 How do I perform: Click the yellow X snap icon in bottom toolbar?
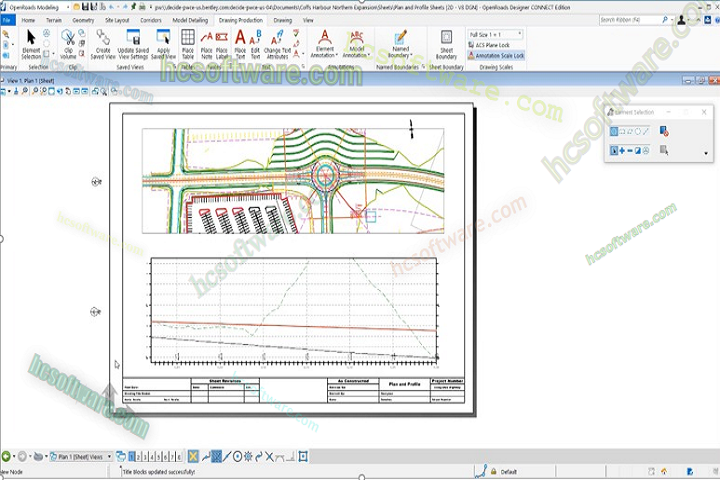pyautogui.click(x=193, y=457)
